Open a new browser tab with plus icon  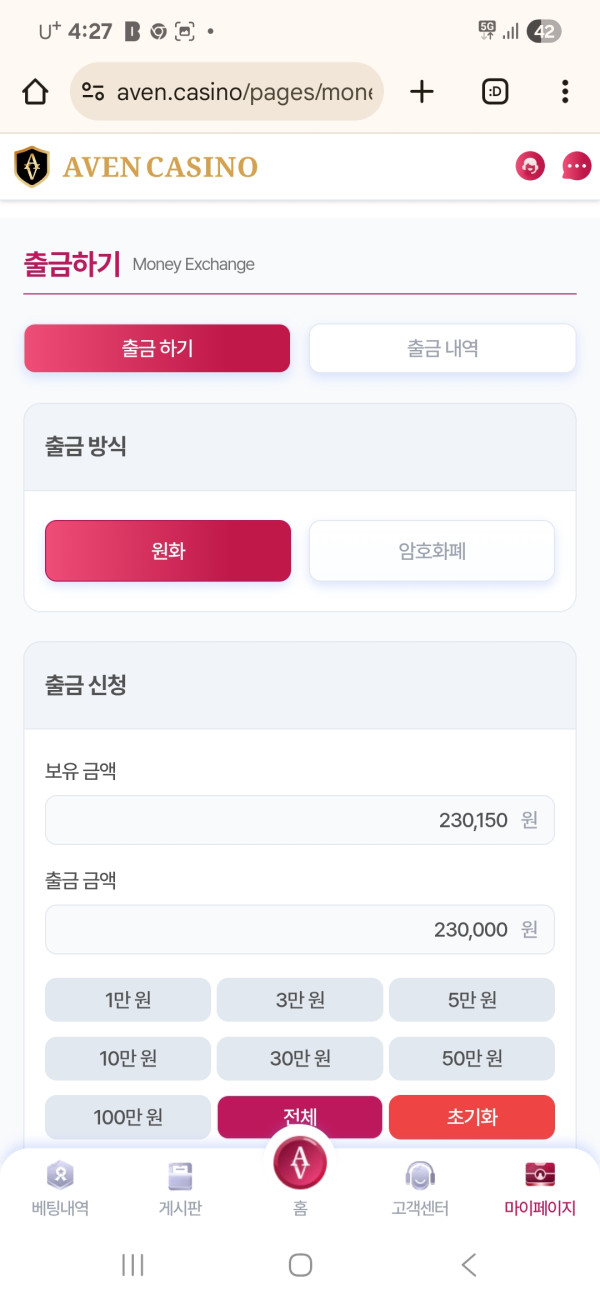pyautogui.click(x=423, y=92)
